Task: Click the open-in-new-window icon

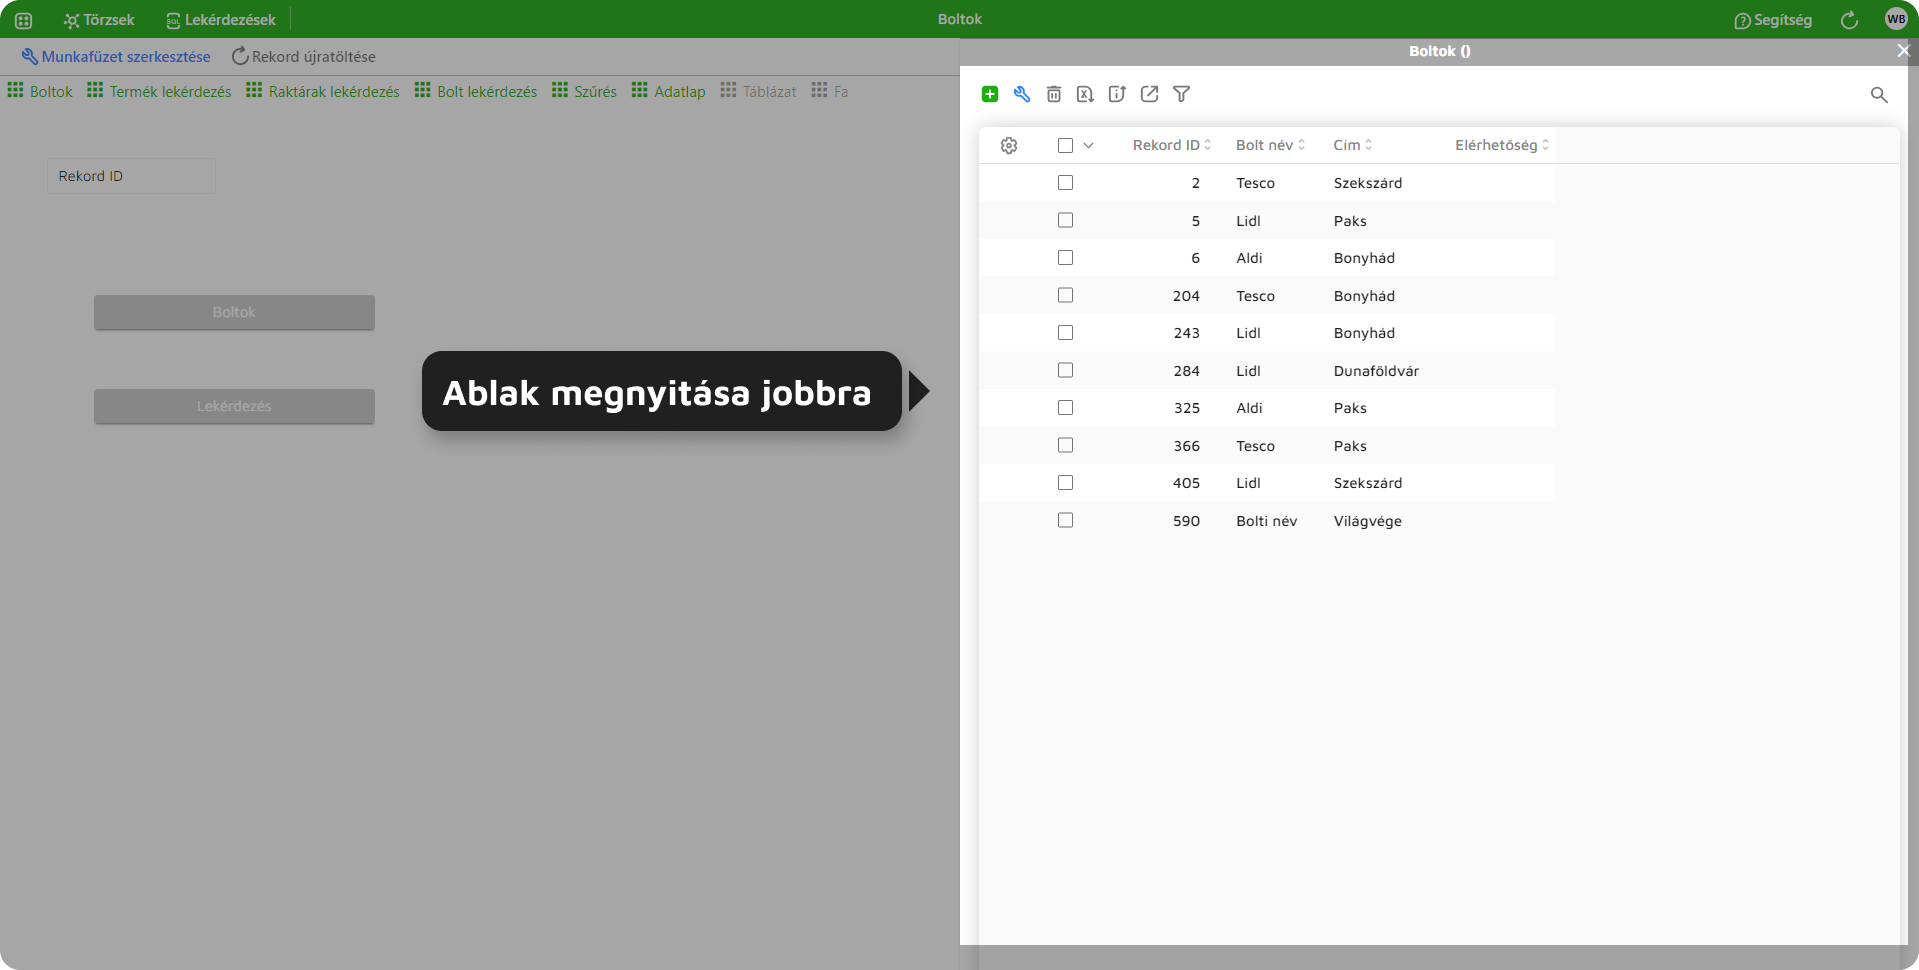Action: [1150, 94]
